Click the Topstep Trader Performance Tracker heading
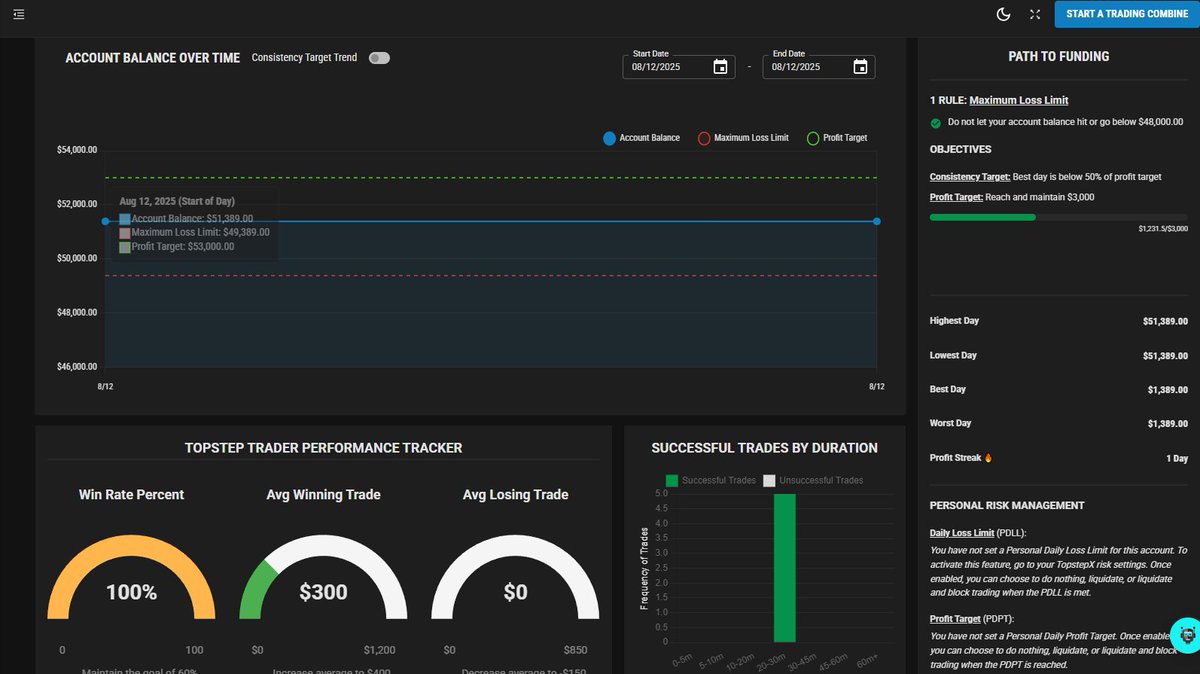The width and height of the screenshot is (1200, 674). click(x=323, y=448)
